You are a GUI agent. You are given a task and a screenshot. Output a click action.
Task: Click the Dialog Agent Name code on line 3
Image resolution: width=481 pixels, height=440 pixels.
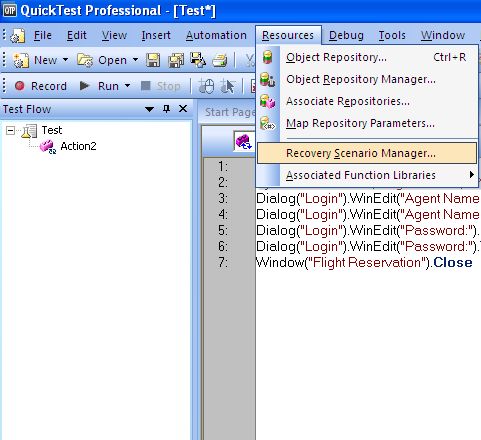click(x=368, y=199)
